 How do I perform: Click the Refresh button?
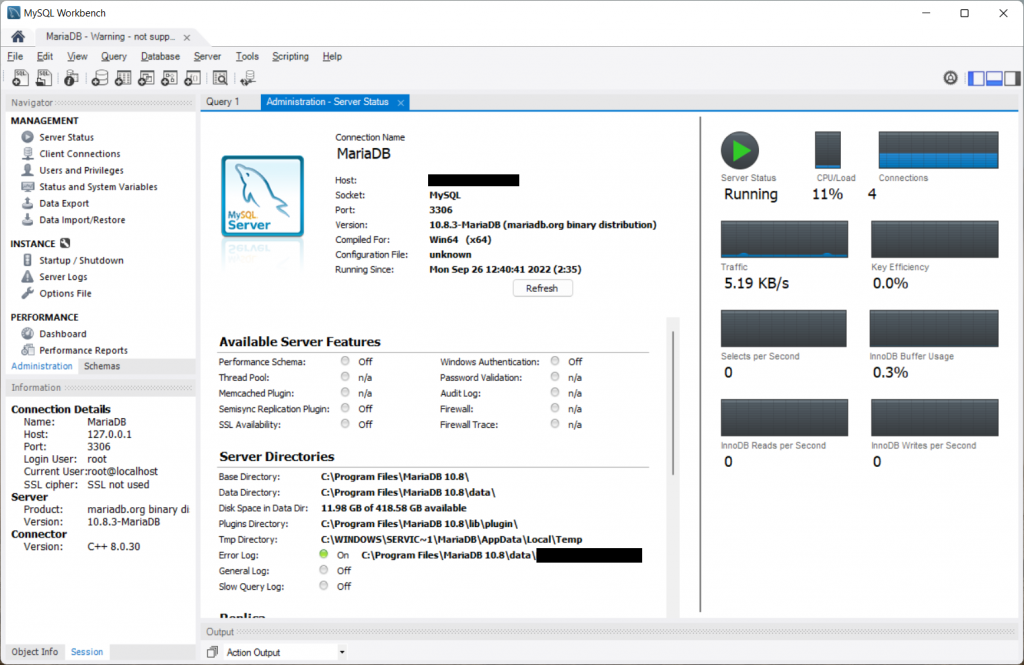(x=543, y=288)
